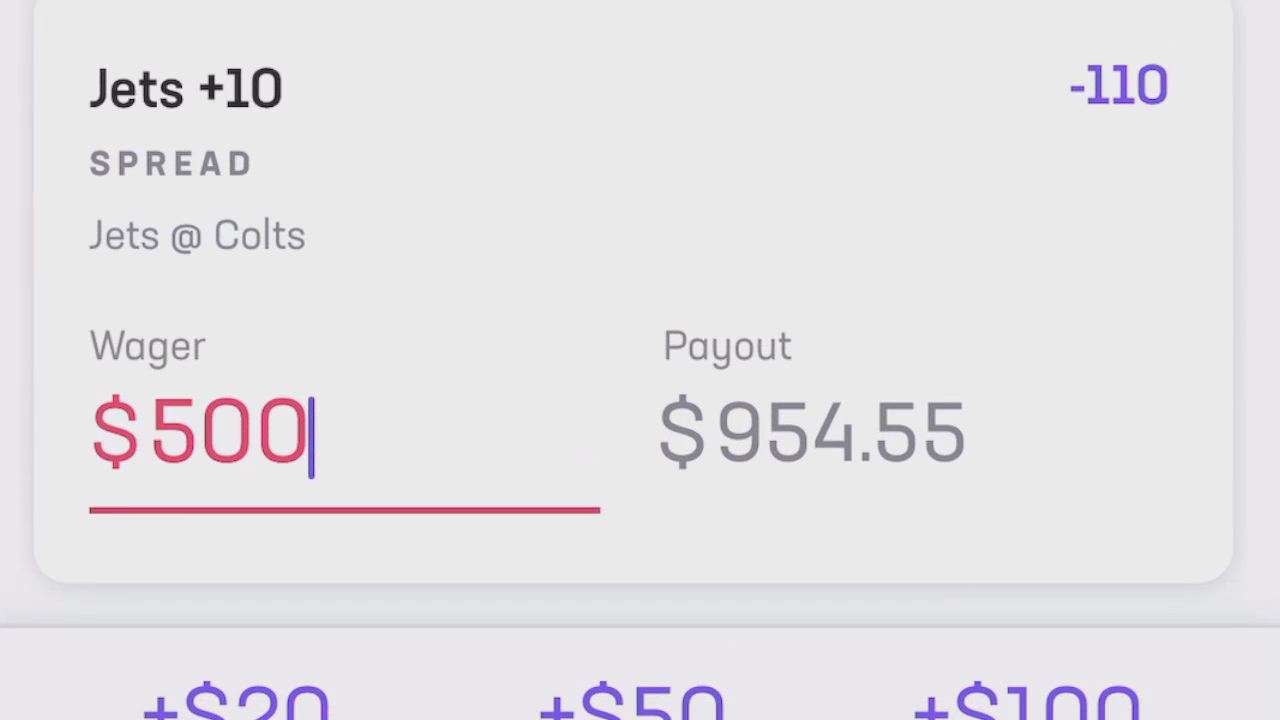
Task: Select the Payout label
Action: pyautogui.click(x=727, y=346)
